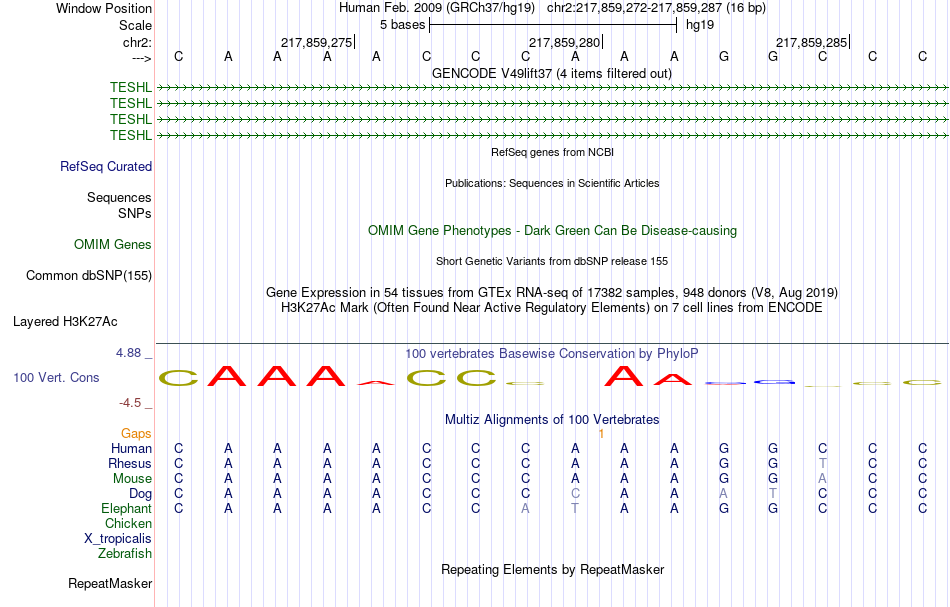The width and height of the screenshot is (950, 607).
Task: Click the 5 bases scale bar
Action: coord(553,25)
